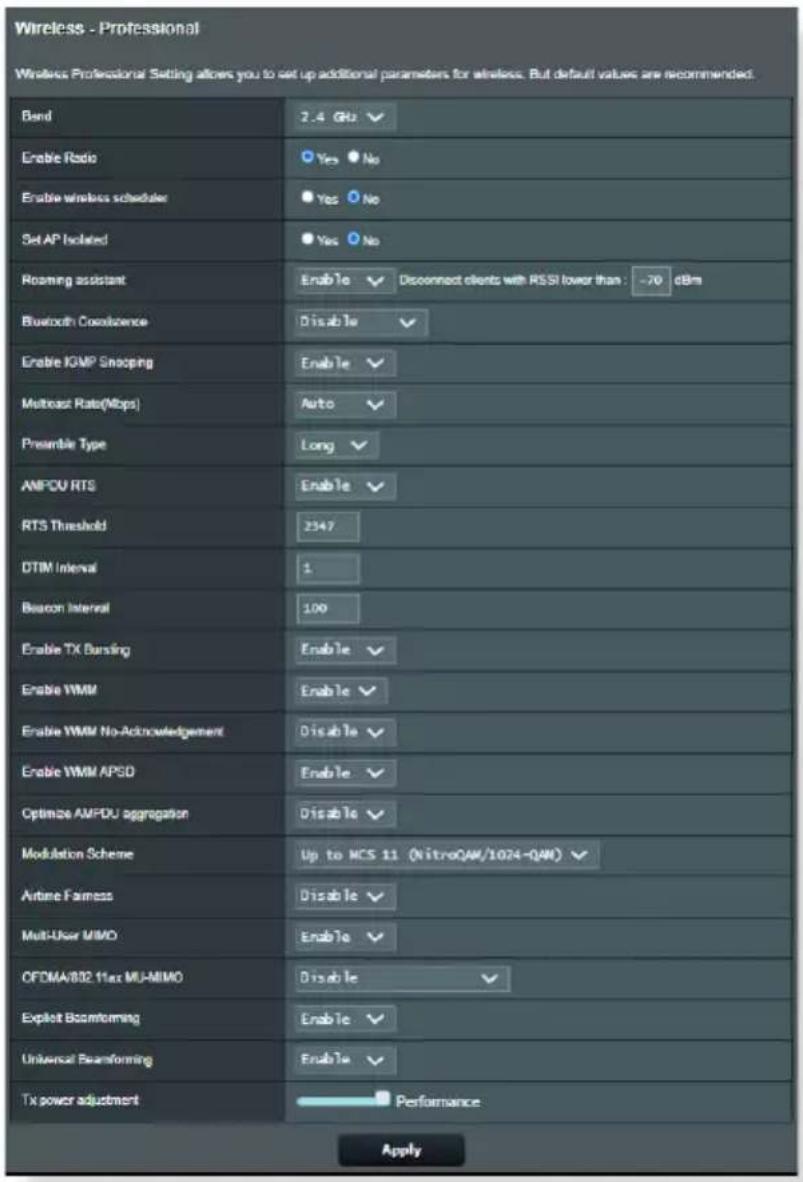Open the WMM No-Acknowledgement dropdown

click(x=344, y=732)
